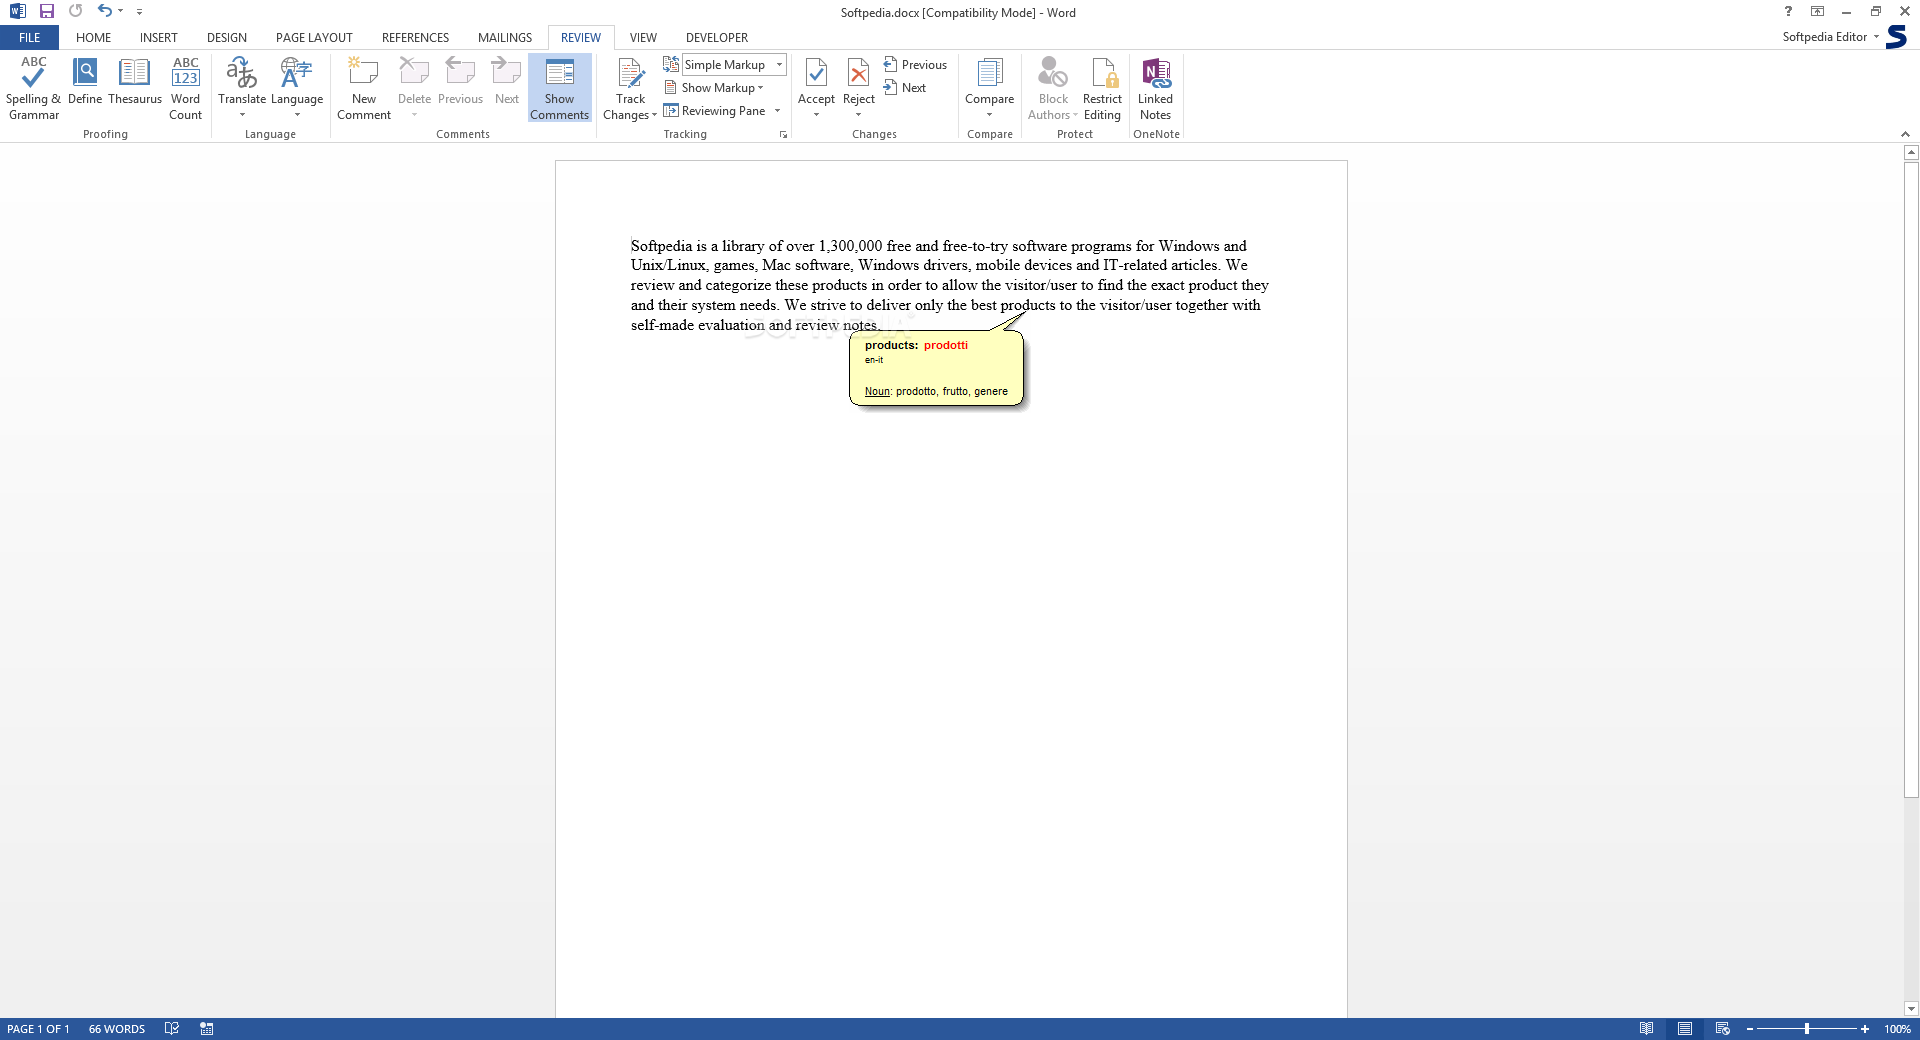Click PAGE 1 OF 1 status indicator
Image resolution: width=1920 pixels, height=1040 pixels.
click(38, 1029)
